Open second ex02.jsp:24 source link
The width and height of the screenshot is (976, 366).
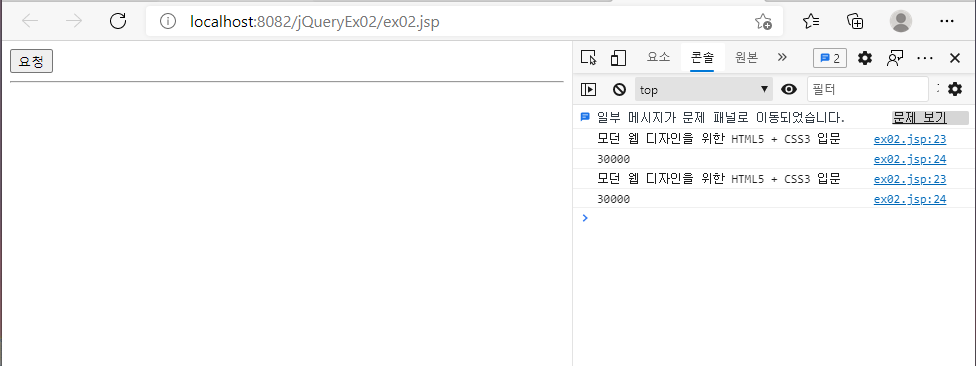click(x=910, y=199)
